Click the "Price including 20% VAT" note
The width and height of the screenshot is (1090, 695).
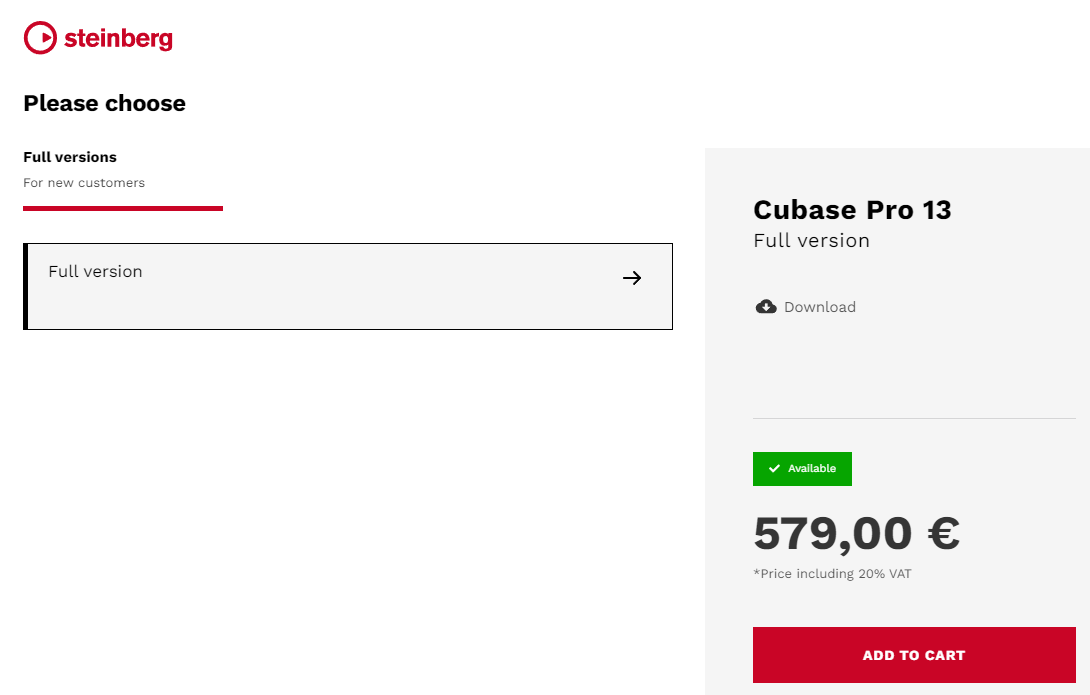click(x=832, y=574)
